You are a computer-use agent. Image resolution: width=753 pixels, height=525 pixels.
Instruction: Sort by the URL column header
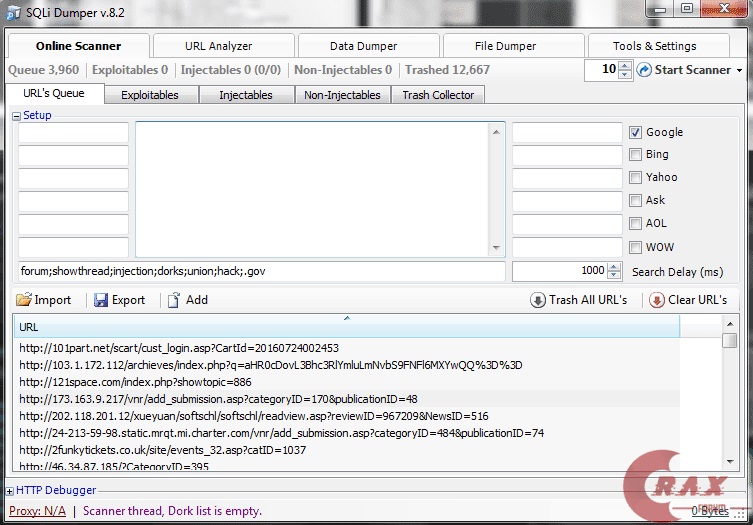point(345,327)
